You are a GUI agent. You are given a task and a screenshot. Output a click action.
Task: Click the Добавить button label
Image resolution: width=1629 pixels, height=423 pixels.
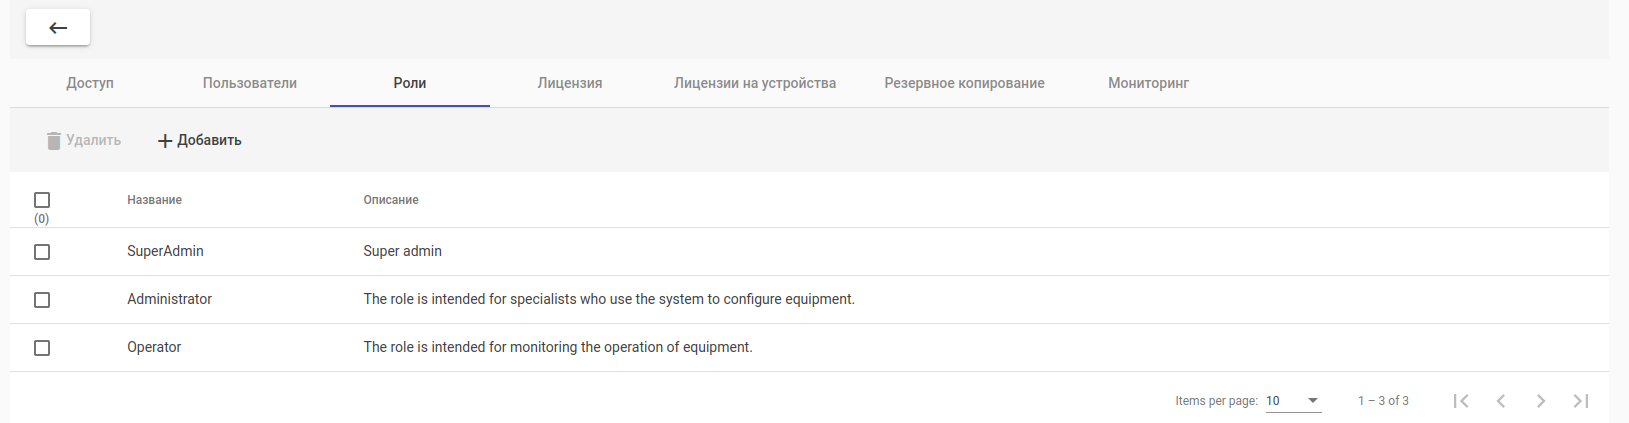point(209,141)
